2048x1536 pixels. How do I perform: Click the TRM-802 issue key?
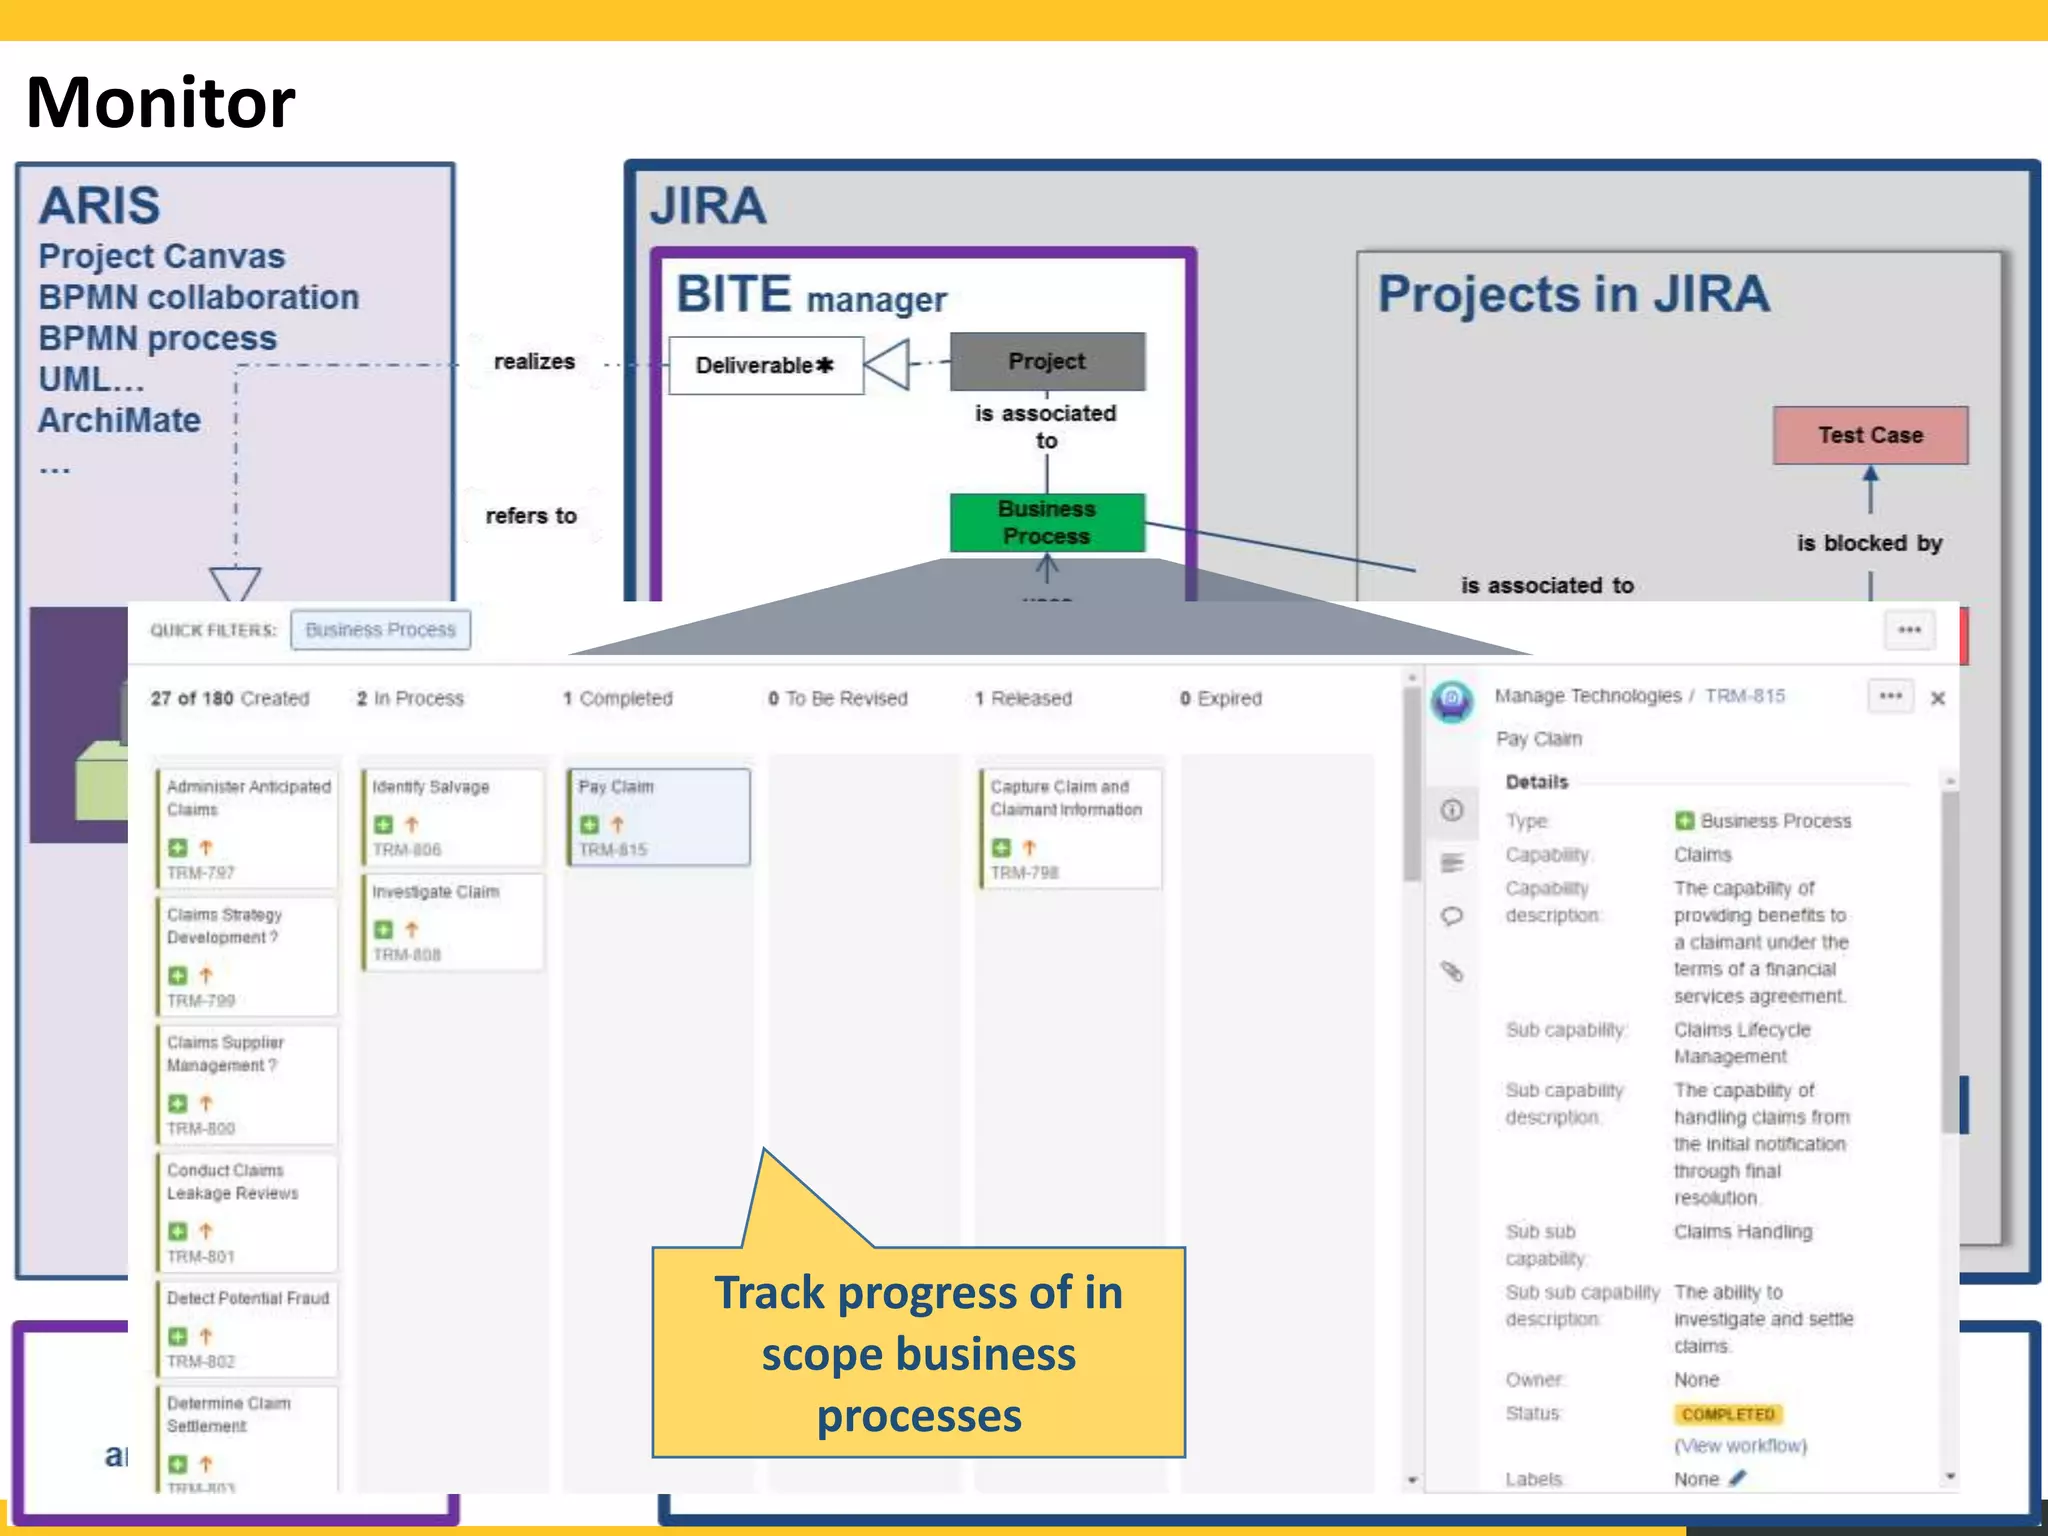coord(201,1362)
